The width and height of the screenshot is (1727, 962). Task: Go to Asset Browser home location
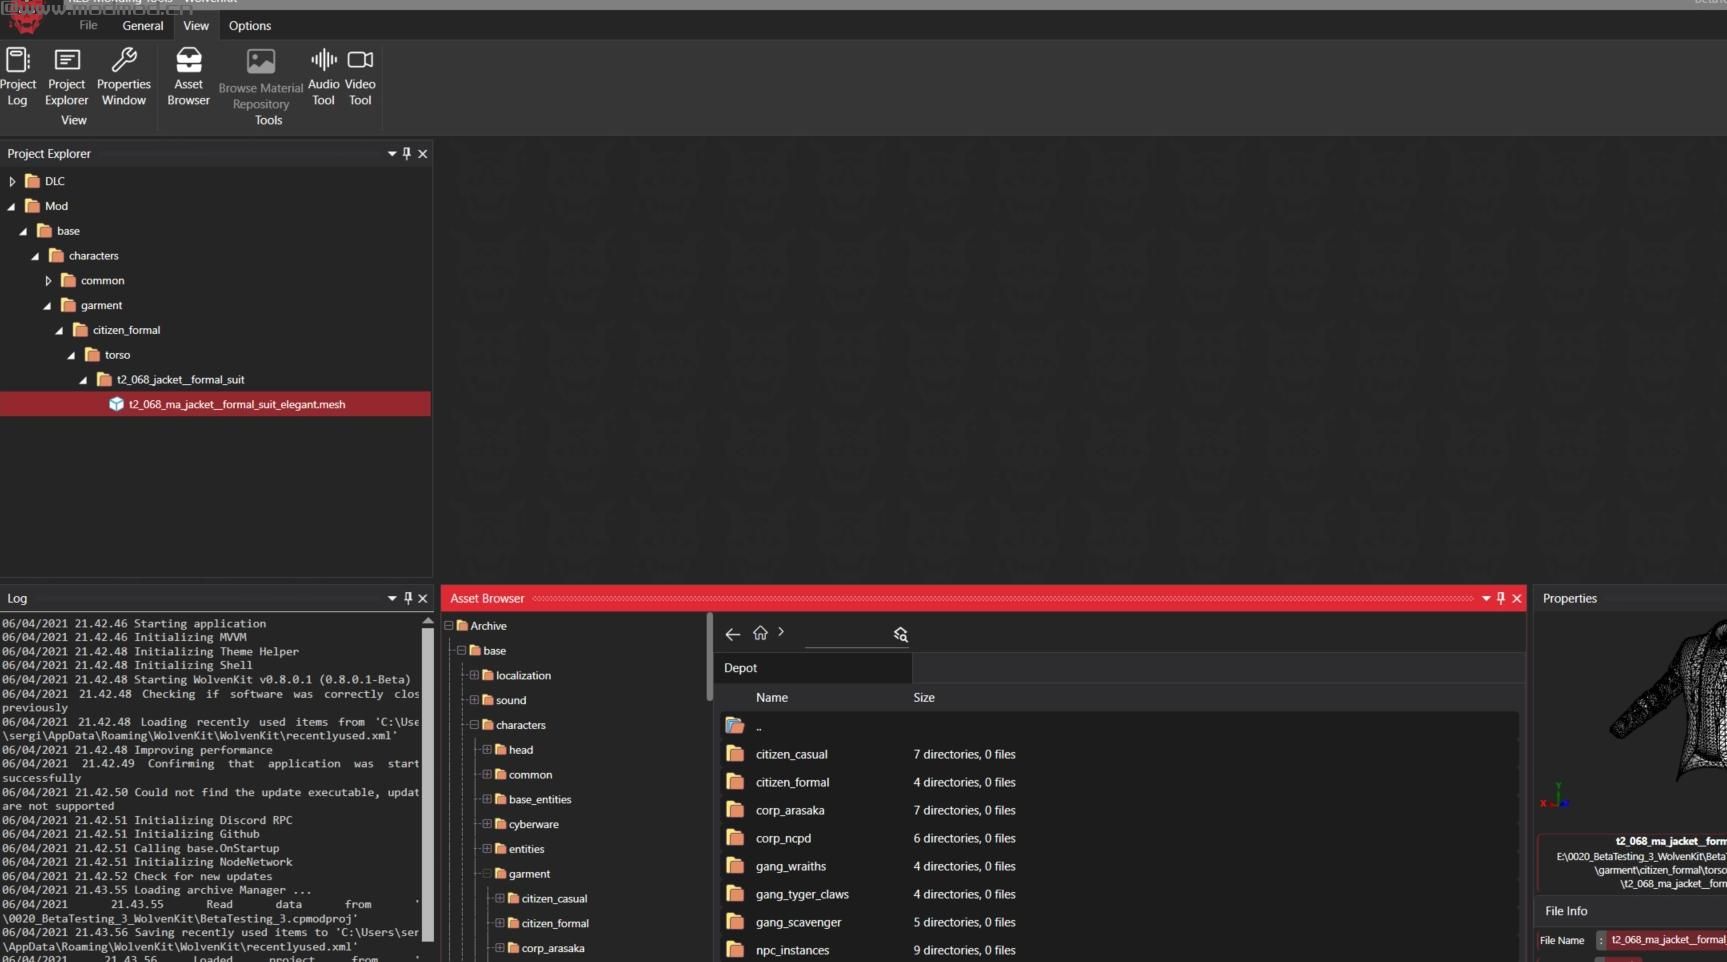click(760, 633)
